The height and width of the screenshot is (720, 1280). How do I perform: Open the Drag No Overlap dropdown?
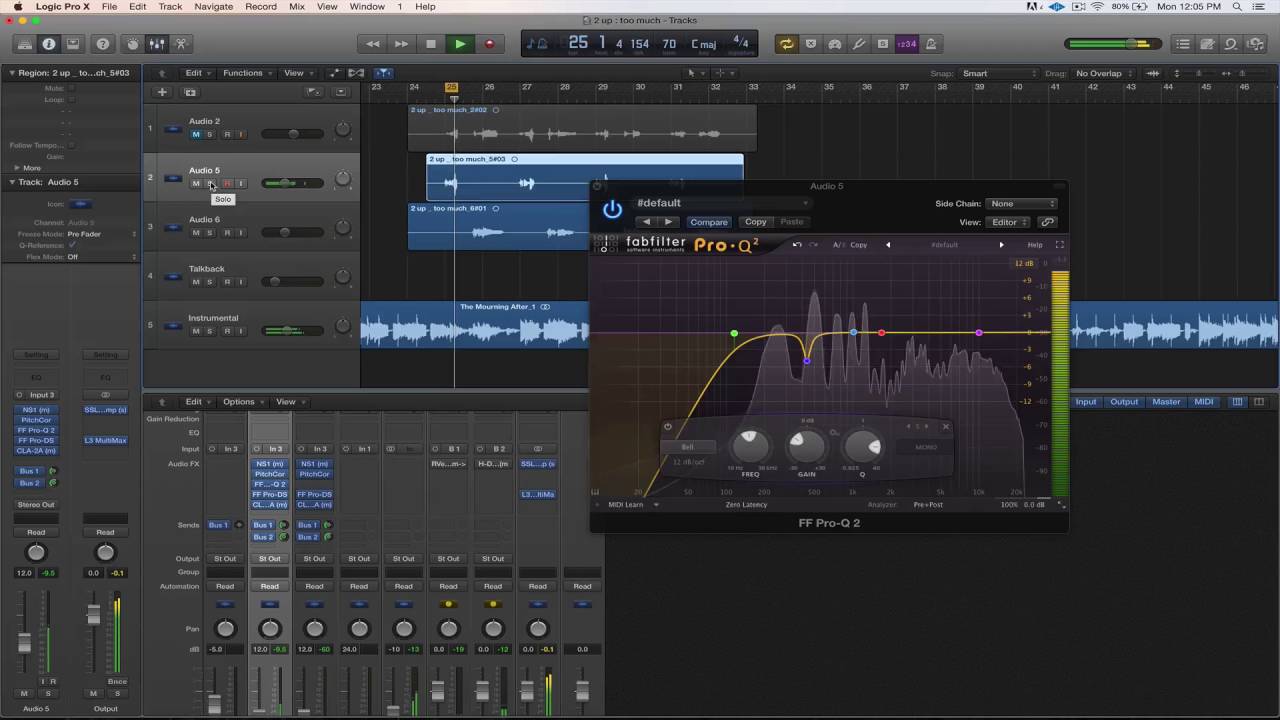(1104, 73)
